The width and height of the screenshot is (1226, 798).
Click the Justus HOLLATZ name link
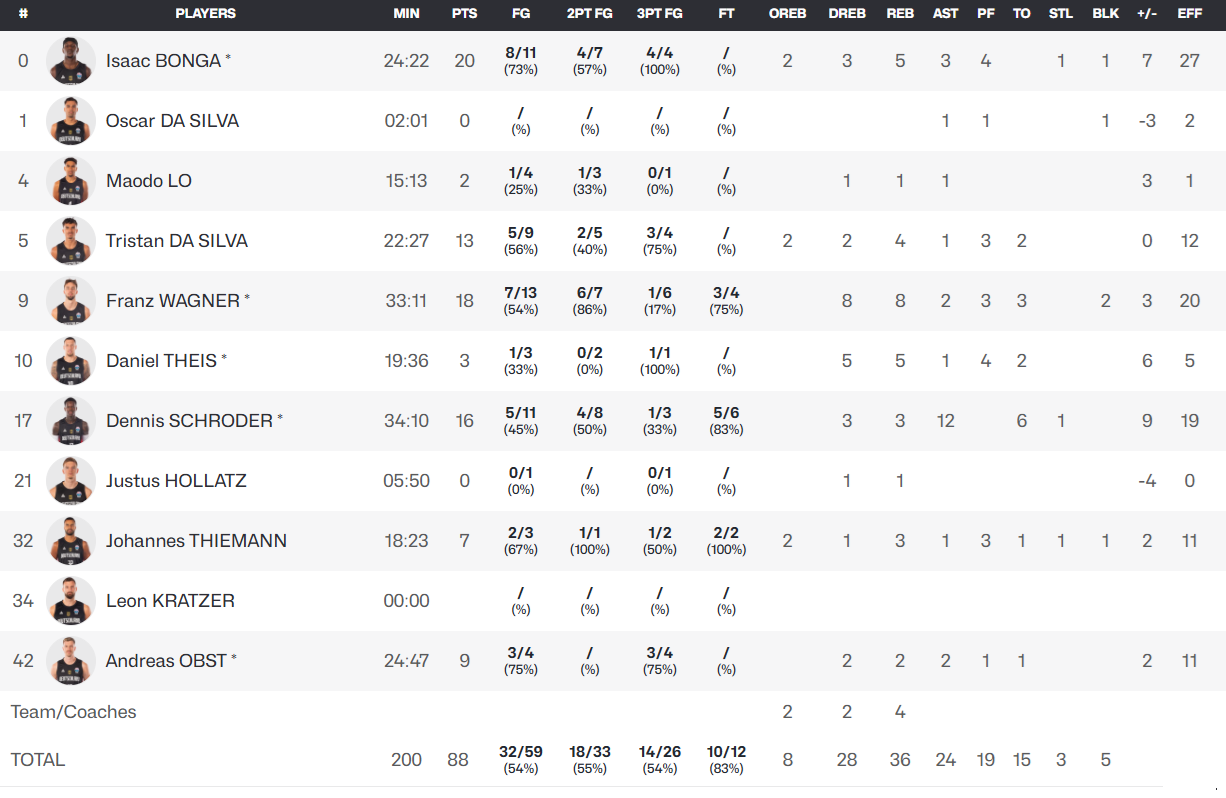(176, 481)
